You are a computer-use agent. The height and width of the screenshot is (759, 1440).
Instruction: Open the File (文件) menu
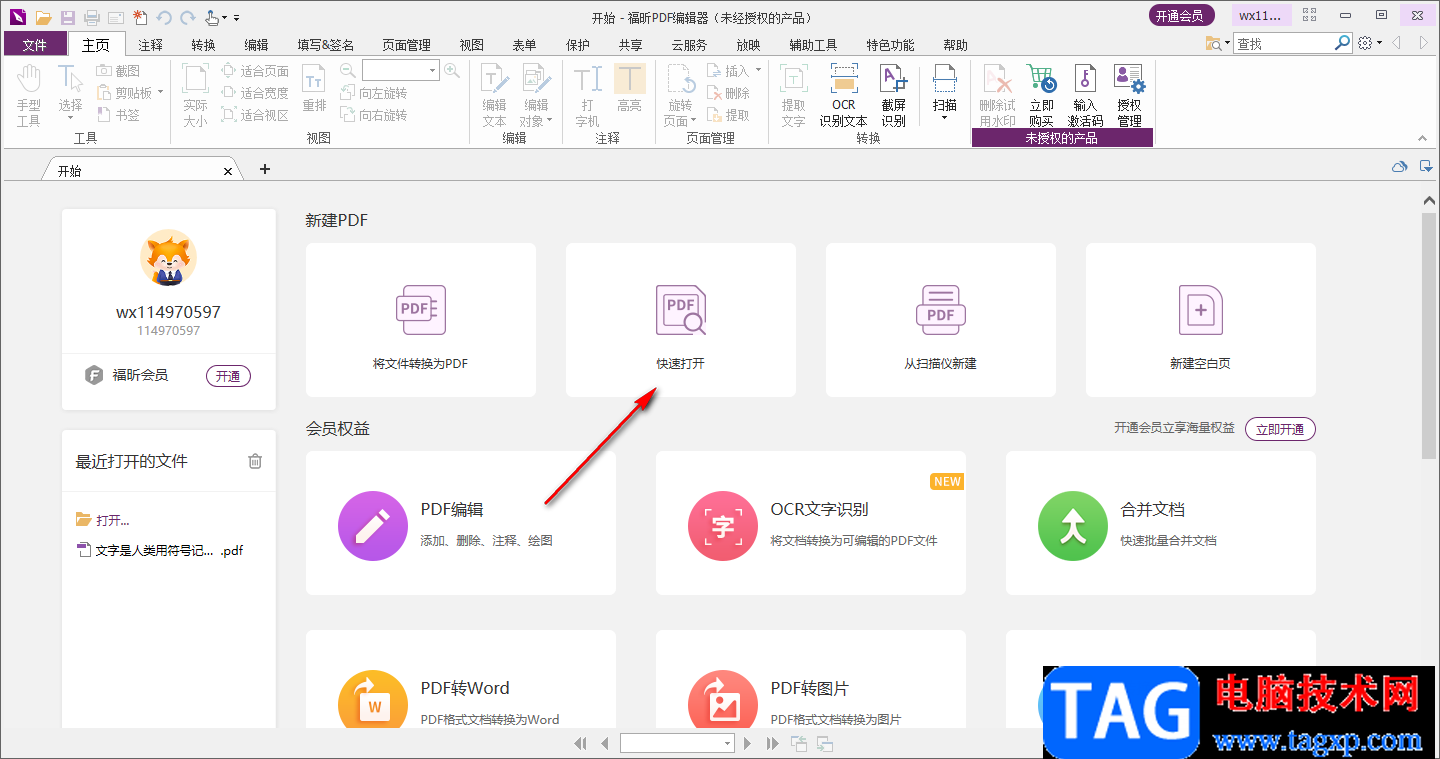[x=35, y=44]
